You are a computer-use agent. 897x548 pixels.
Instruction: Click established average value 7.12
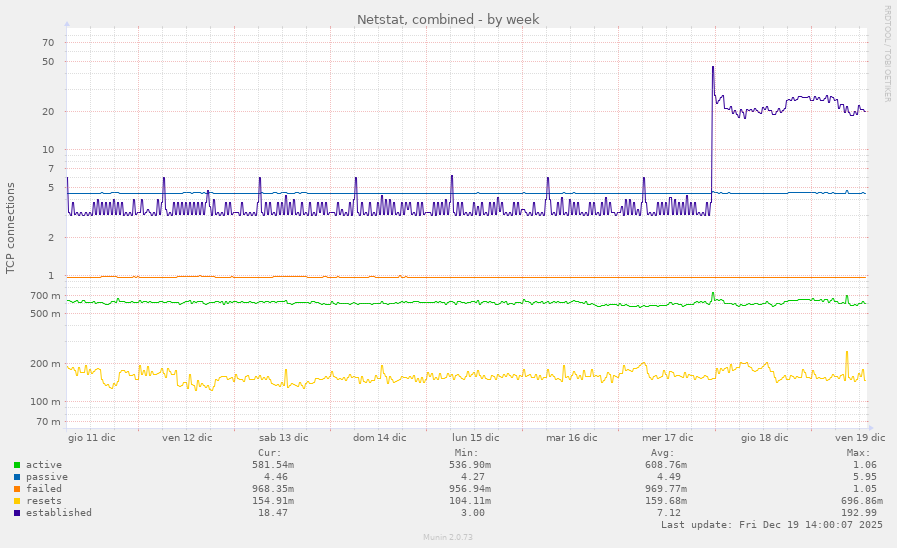669,513
